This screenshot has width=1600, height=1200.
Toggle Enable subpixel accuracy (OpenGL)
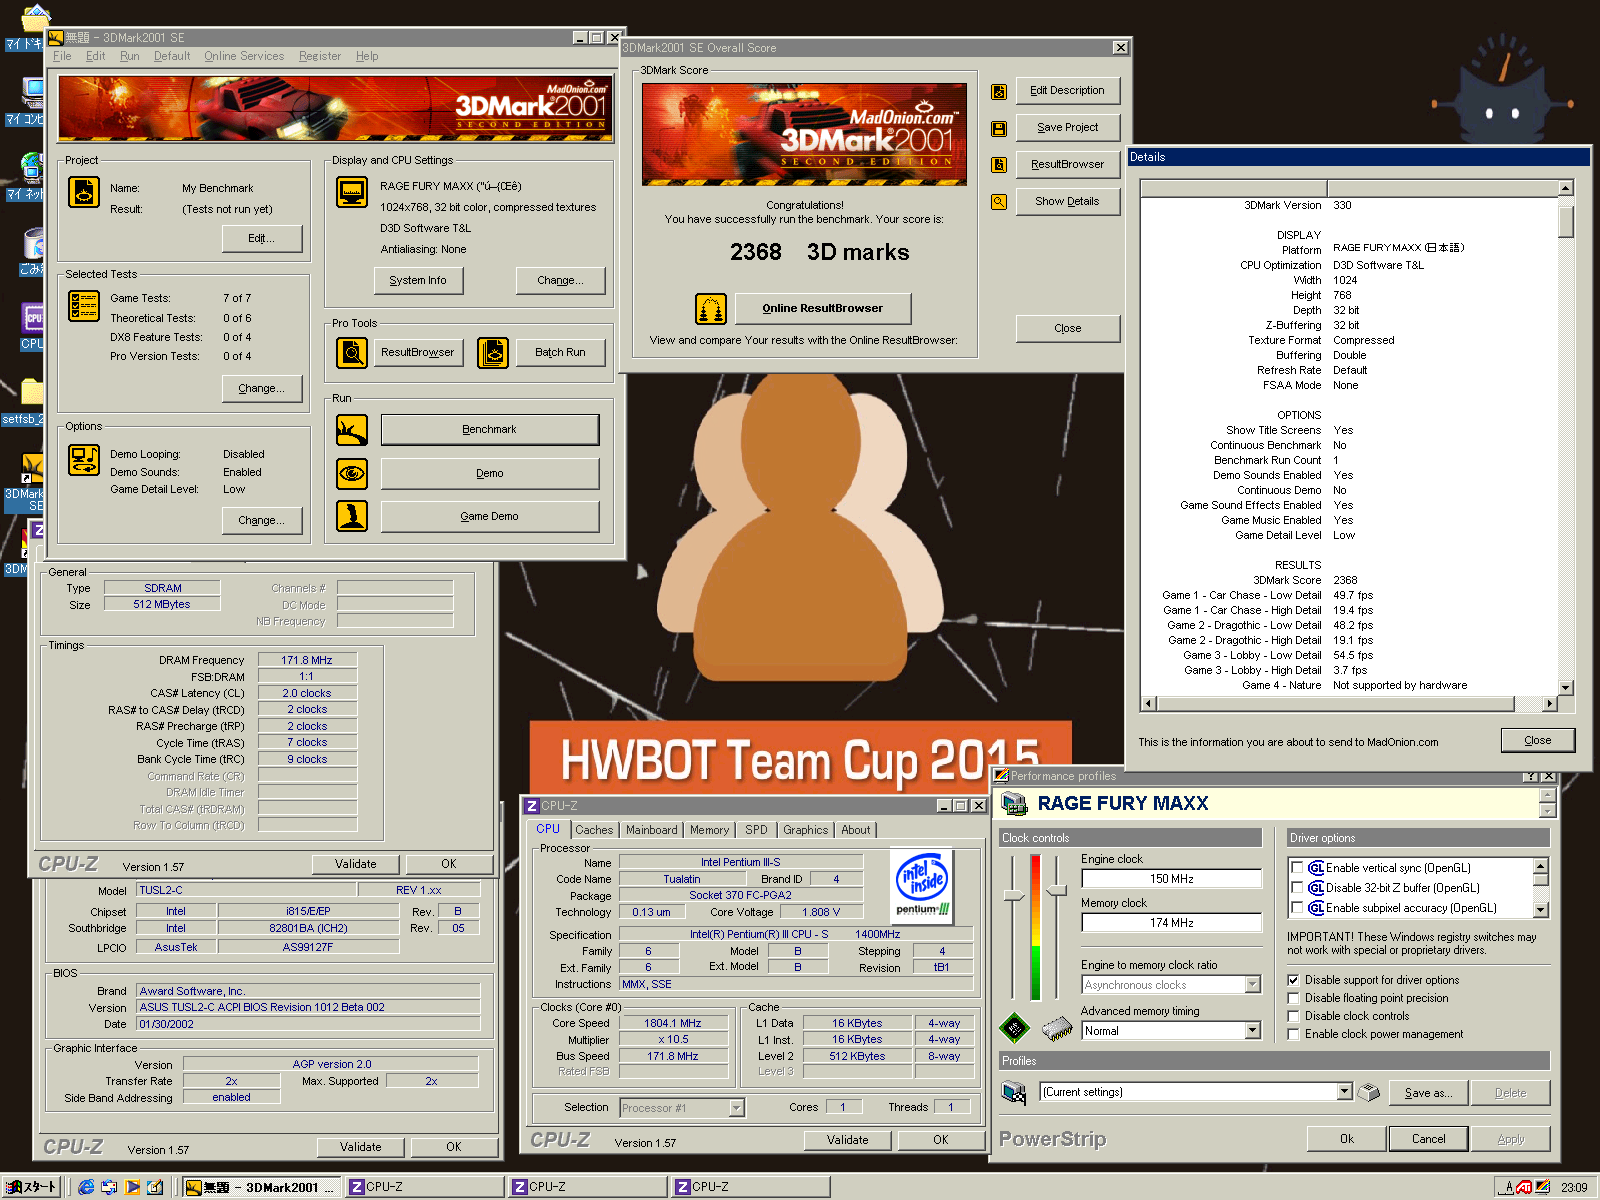[x=1297, y=908]
